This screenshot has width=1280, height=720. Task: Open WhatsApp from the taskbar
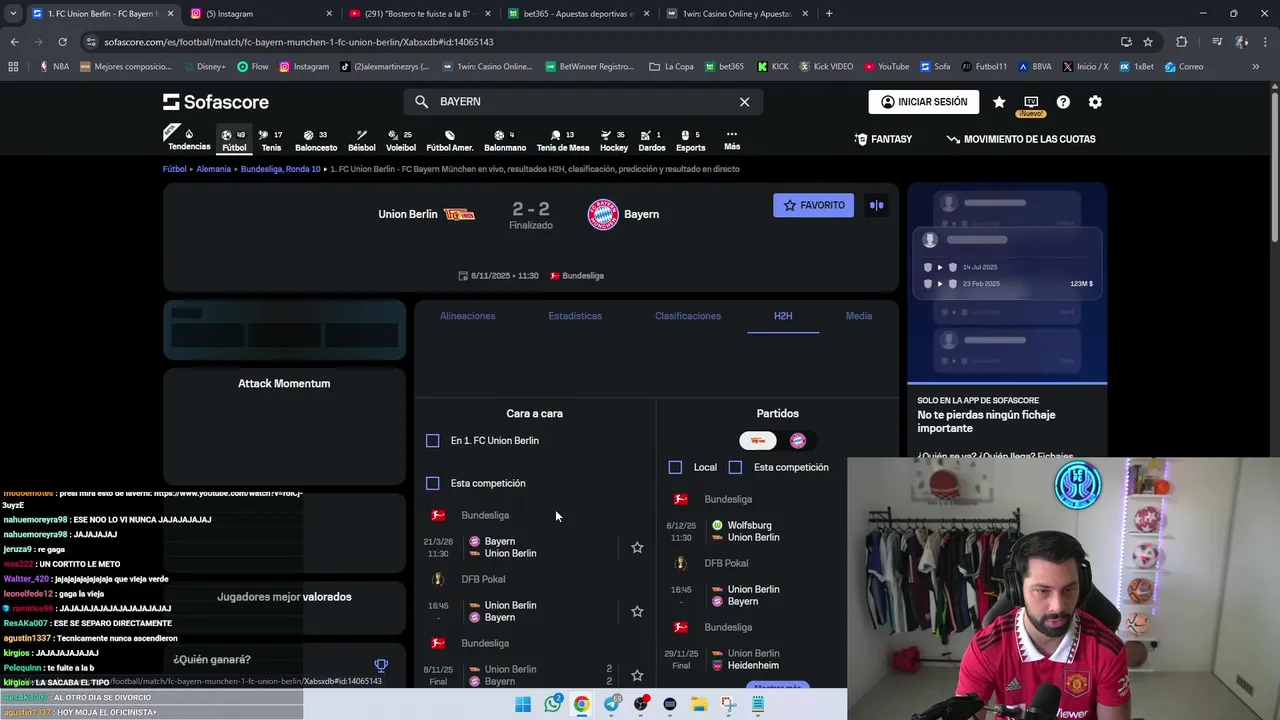click(553, 704)
